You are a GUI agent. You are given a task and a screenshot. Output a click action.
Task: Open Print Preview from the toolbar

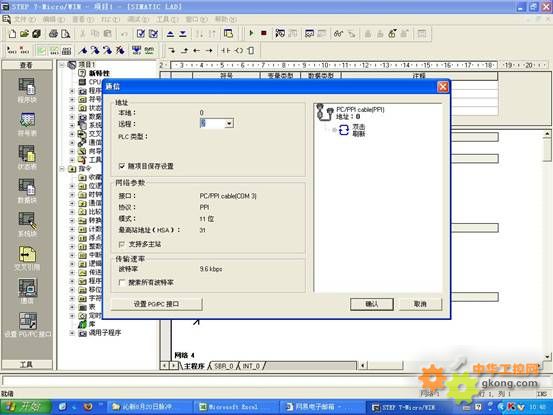pyautogui.click(x=65, y=34)
